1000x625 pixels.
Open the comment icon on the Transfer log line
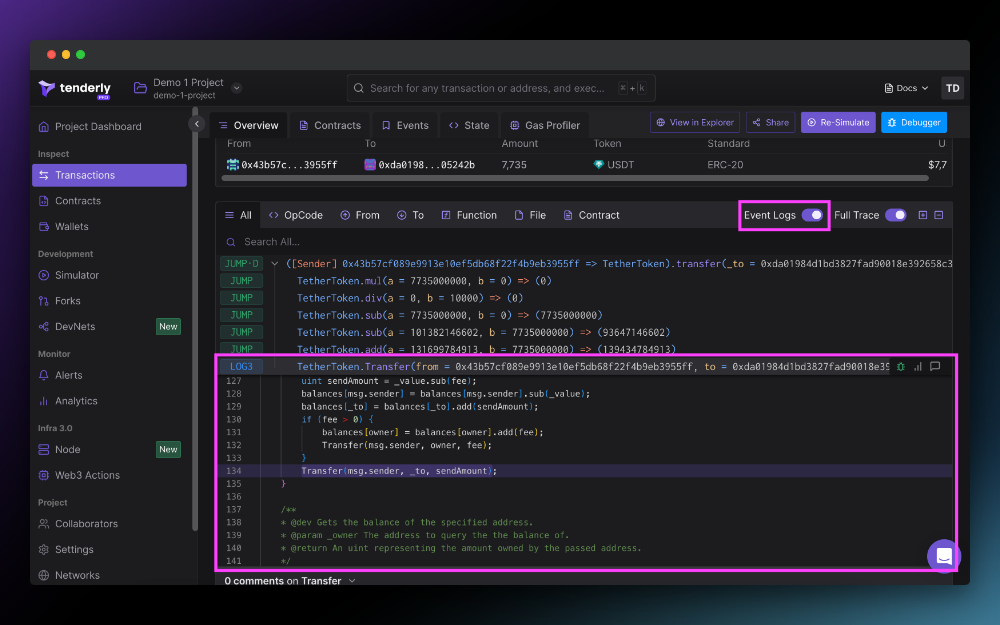pyautogui.click(x=933, y=367)
